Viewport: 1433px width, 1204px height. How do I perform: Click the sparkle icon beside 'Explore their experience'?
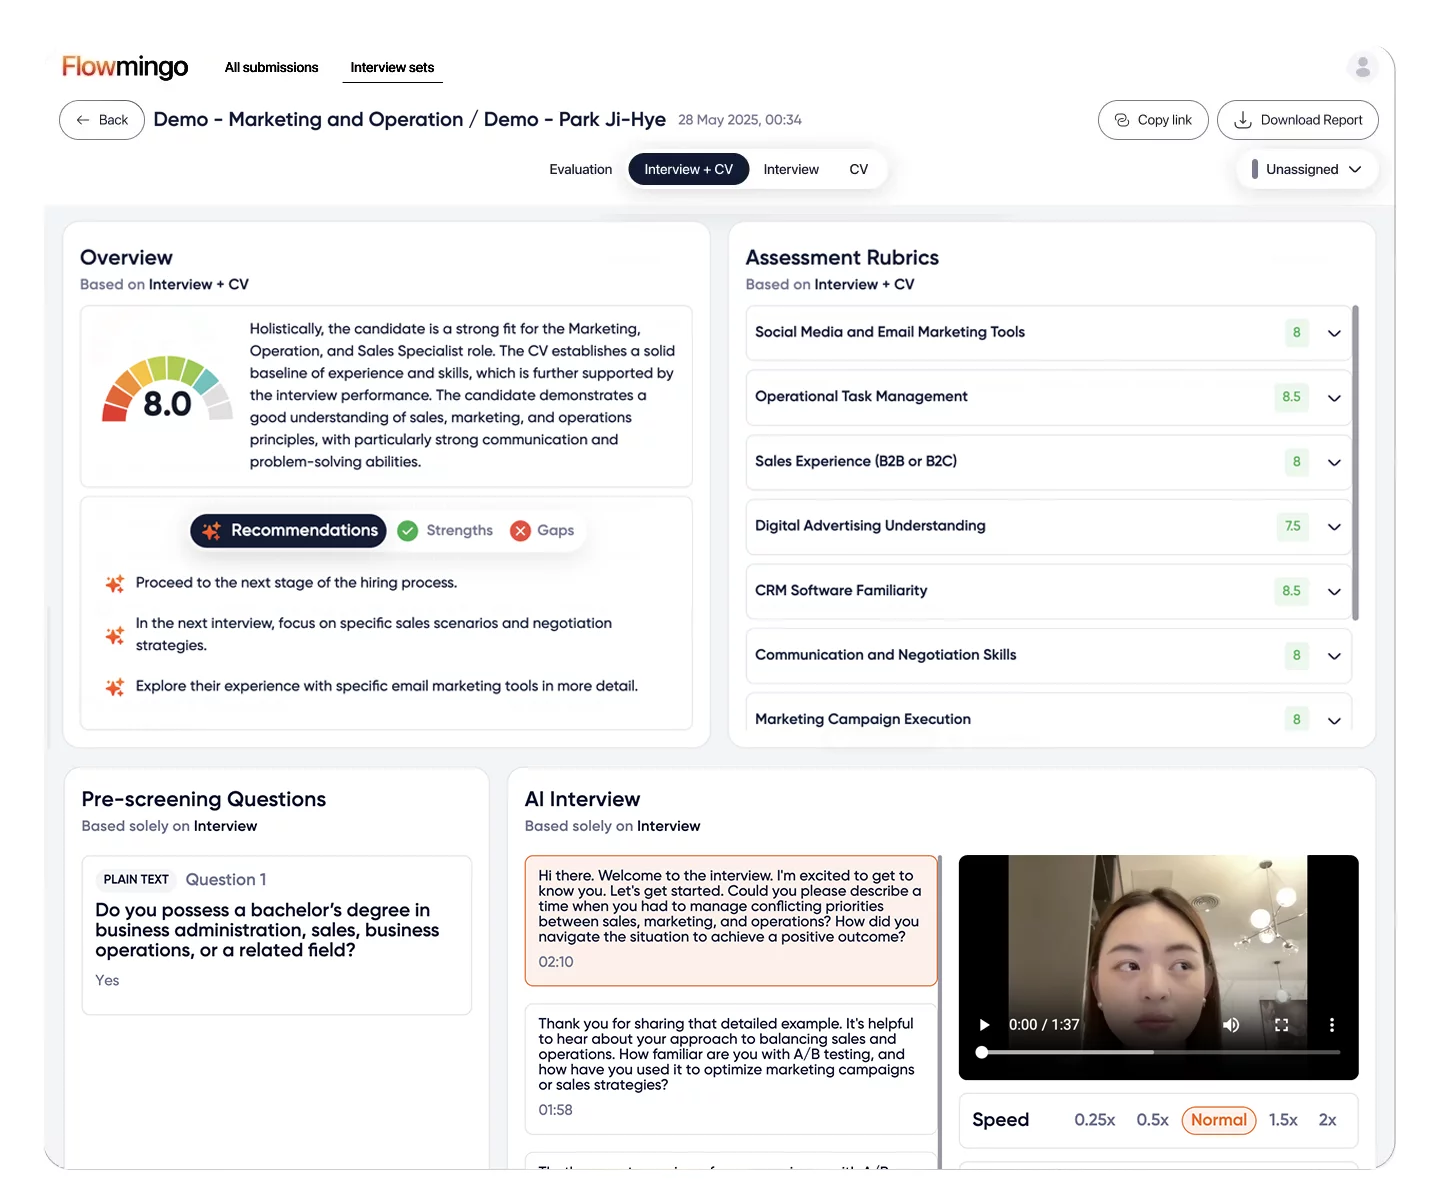[x=115, y=687]
